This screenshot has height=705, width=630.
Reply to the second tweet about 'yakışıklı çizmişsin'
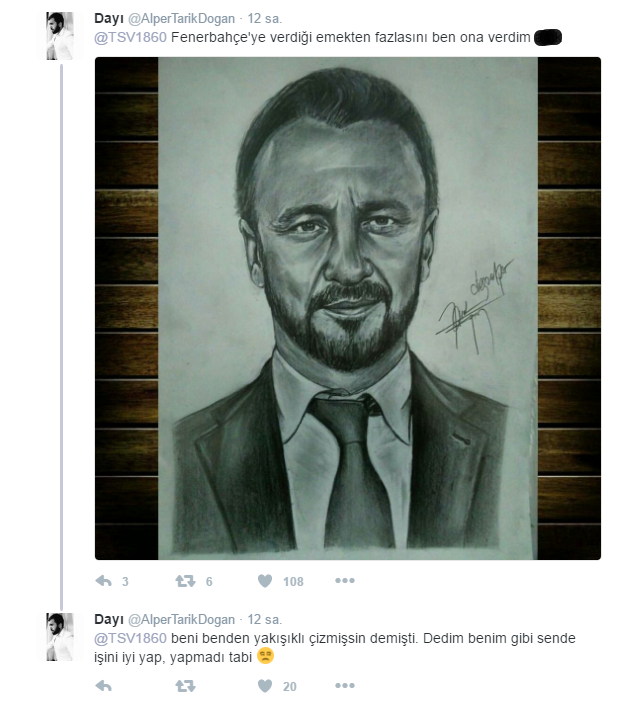(103, 686)
